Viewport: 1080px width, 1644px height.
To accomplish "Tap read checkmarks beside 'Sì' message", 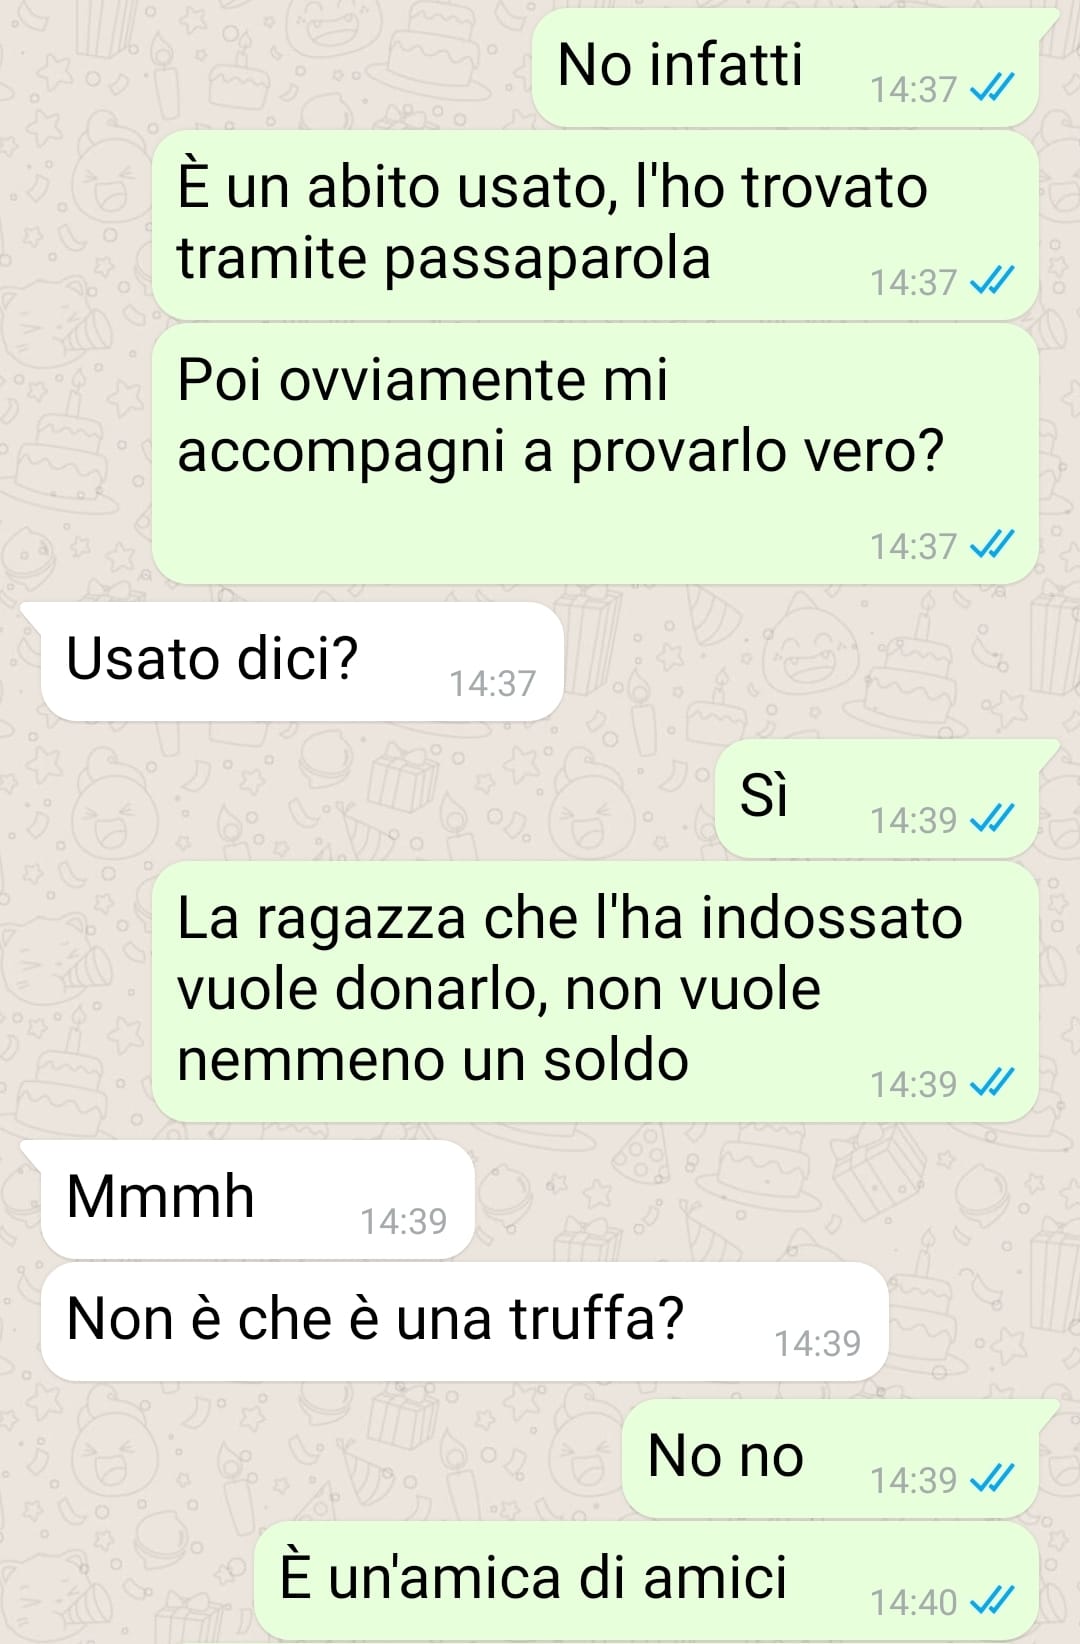I will 993,819.
